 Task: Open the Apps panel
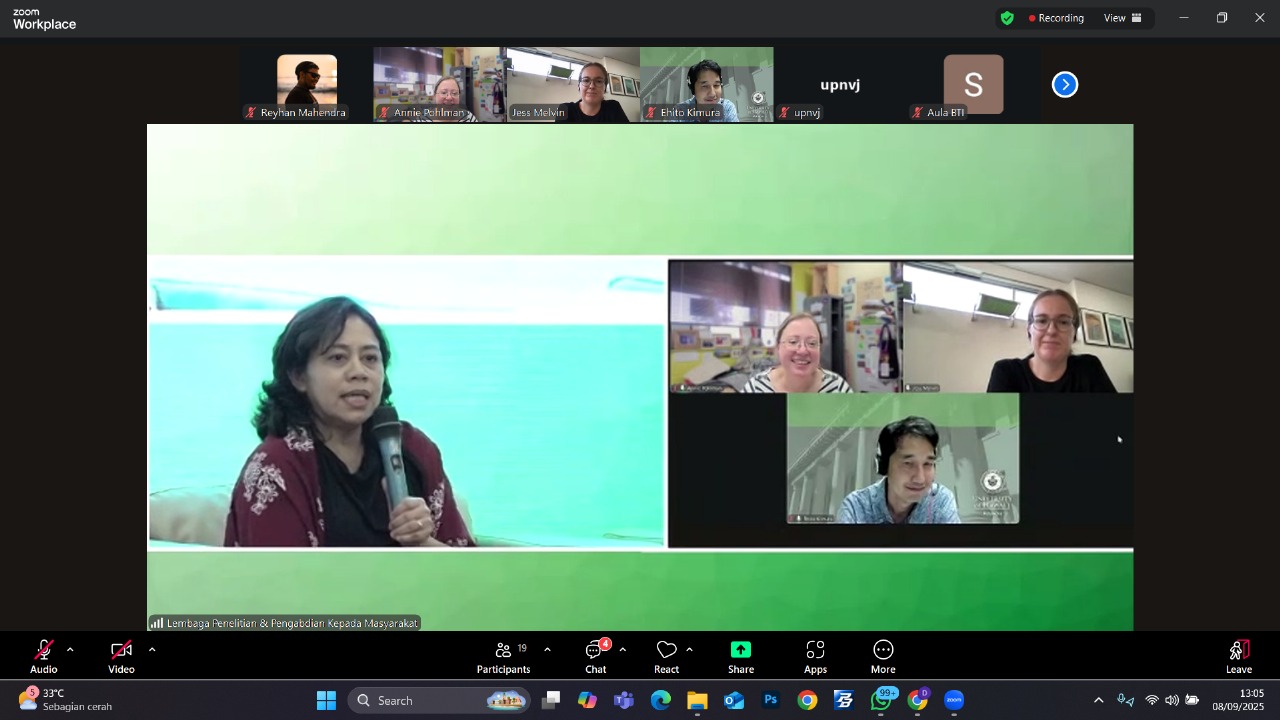click(815, 656)
